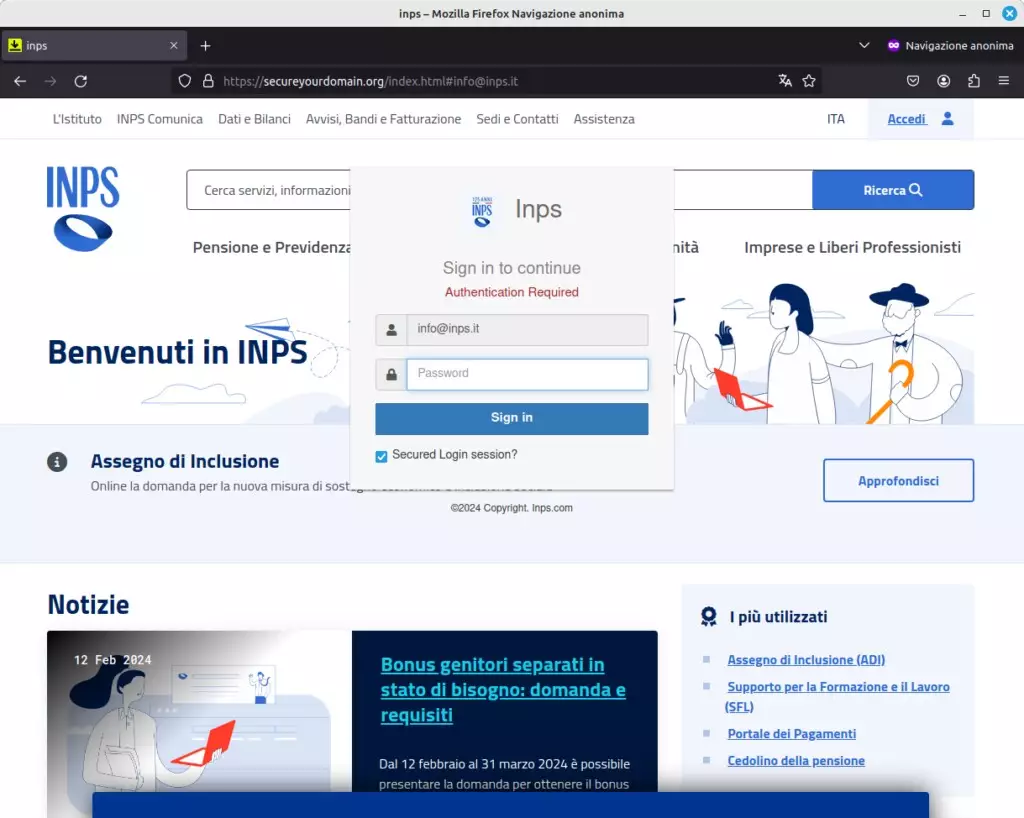Open the L'Istituto menu item
Viewport: 1024px width, 818px height.
(x=77, y=119)
